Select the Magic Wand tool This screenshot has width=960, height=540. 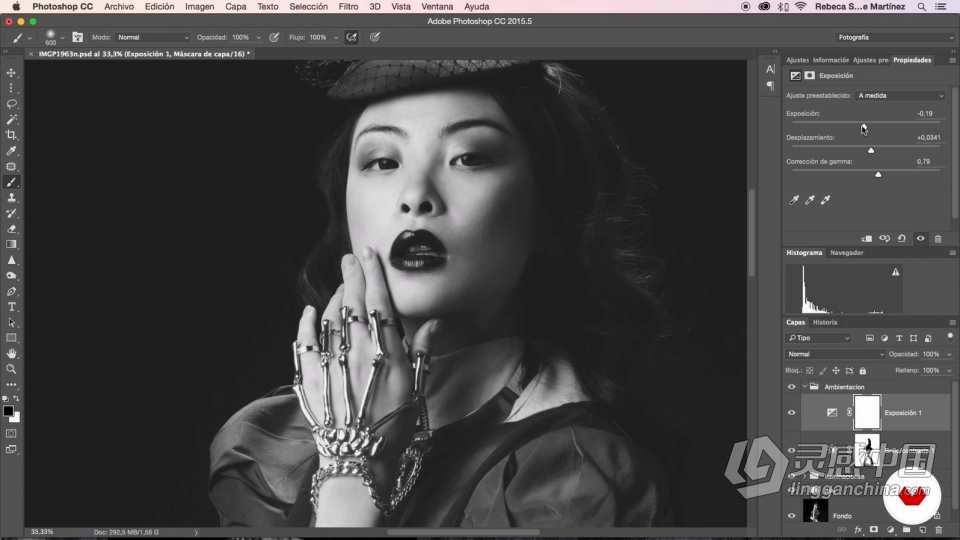coord(11,119)
